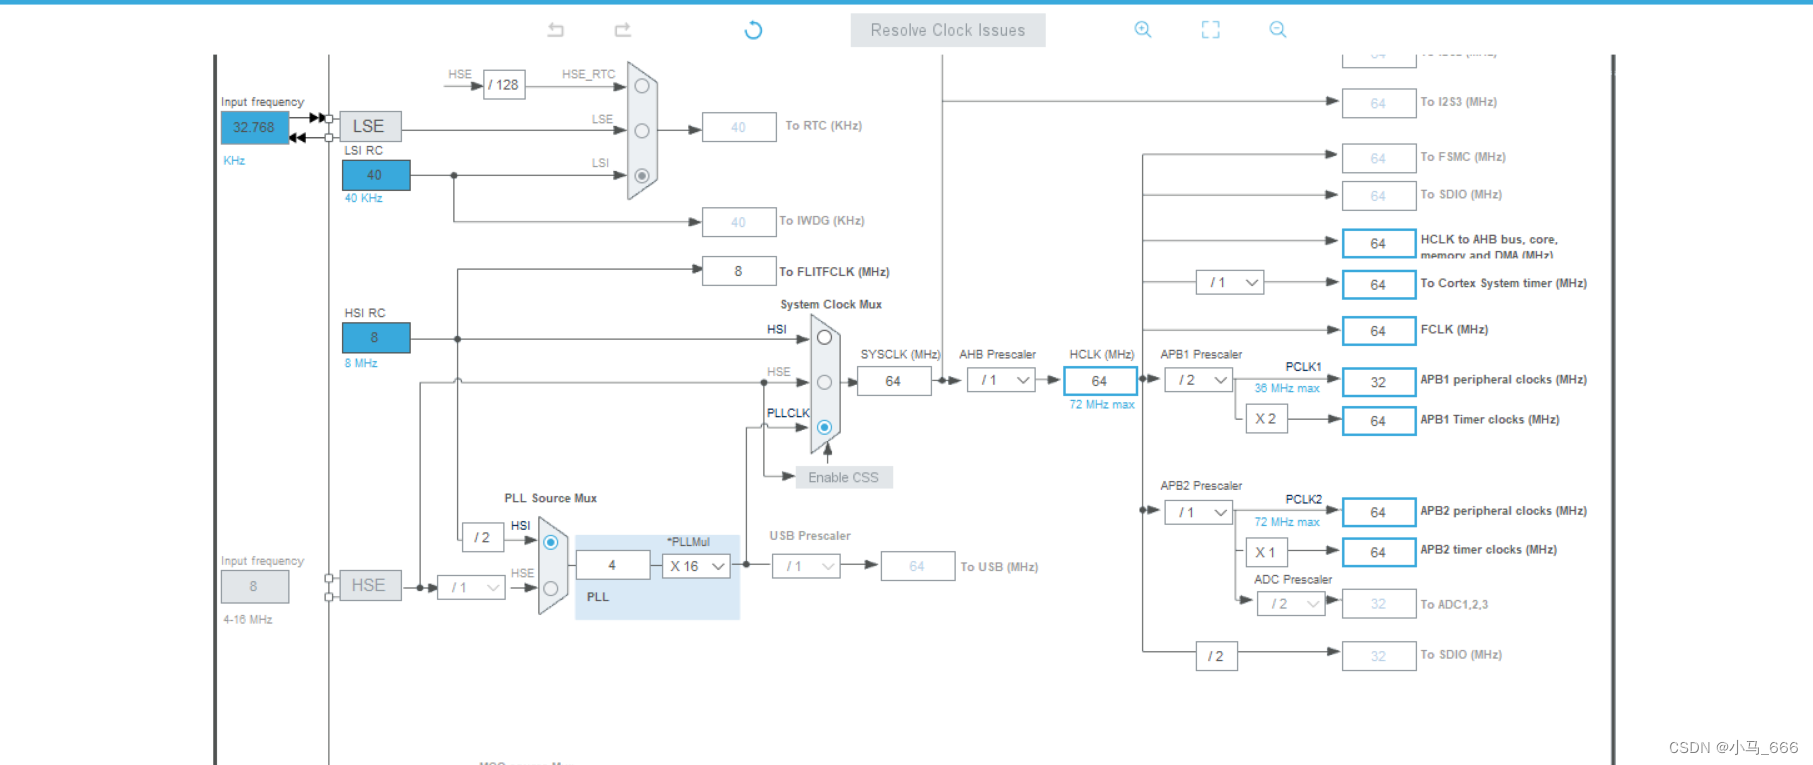The image size is (1813, 765).
Task: Click the refresh clock tree icon
Action: click(753, 30)
